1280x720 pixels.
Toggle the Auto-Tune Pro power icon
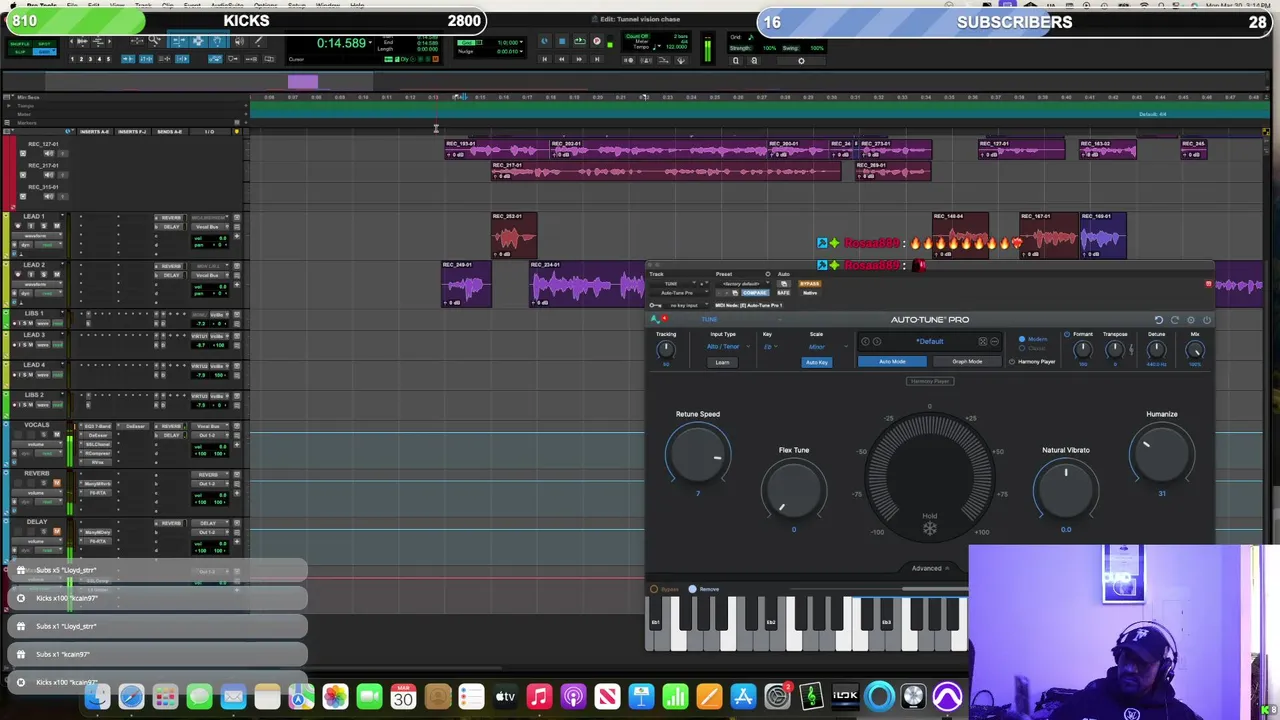(x=1207, y=320)
